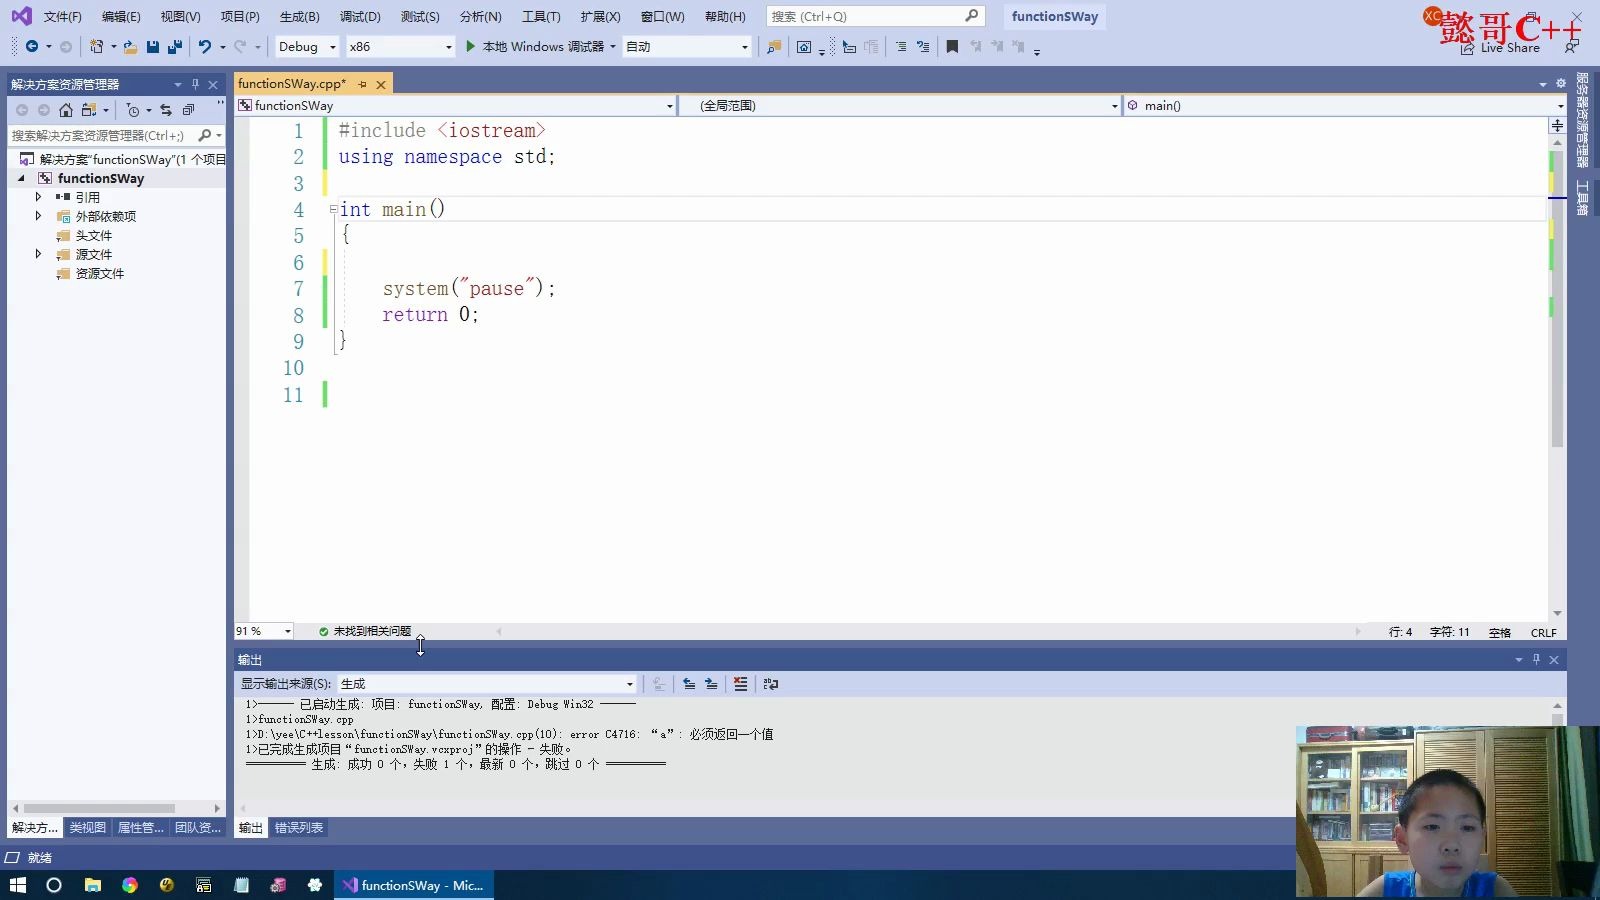Toggle word wrap in the Output window
1600x900 pixels.
(771, 684)
